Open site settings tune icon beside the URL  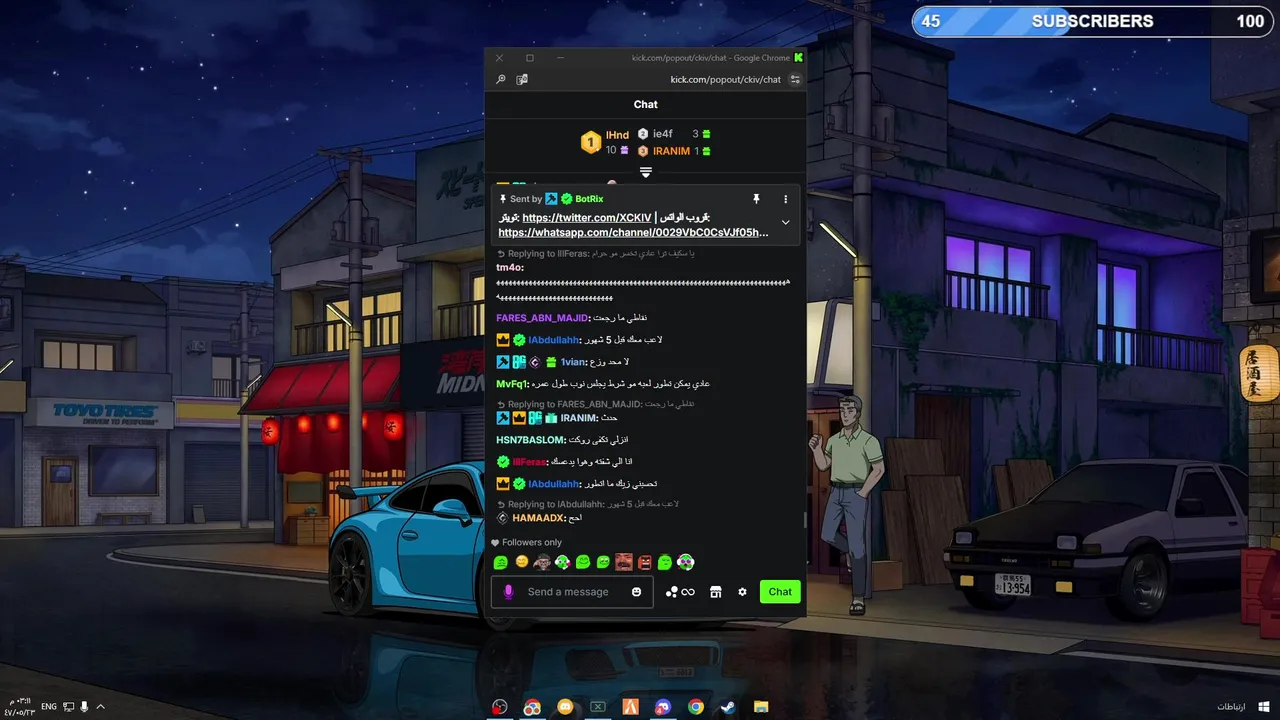coord(795,80)
